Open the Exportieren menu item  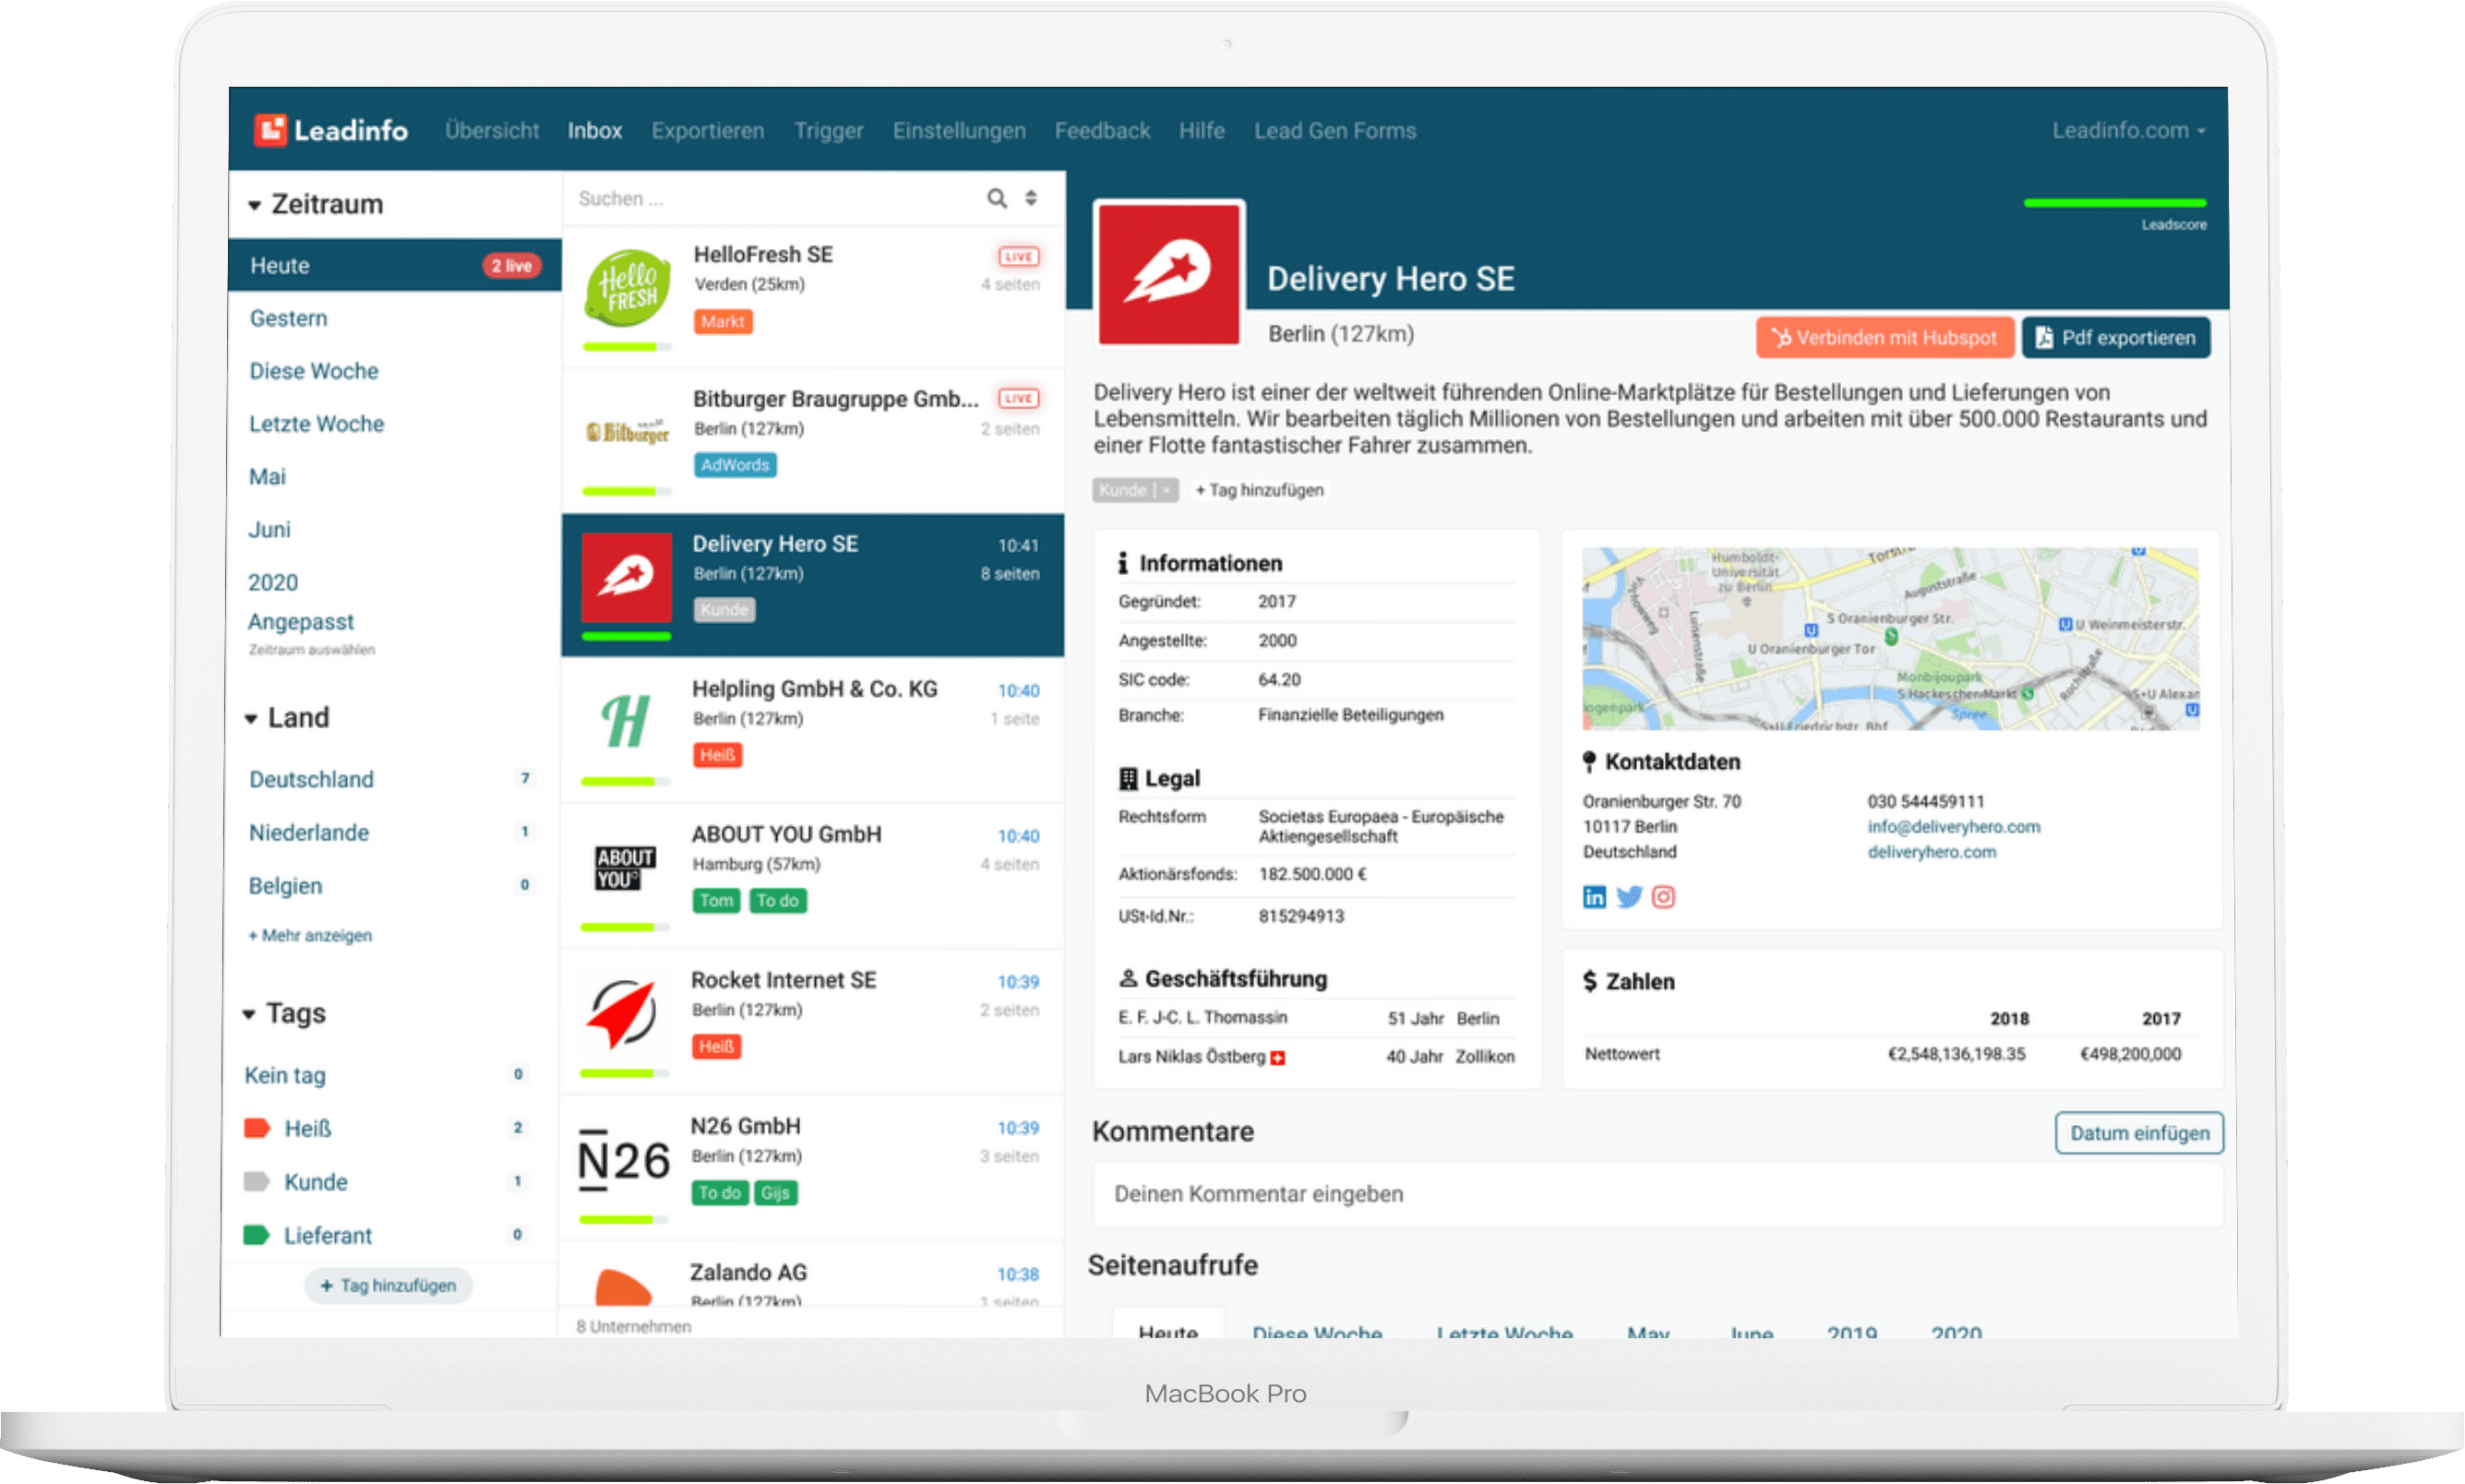coord(708,130)
